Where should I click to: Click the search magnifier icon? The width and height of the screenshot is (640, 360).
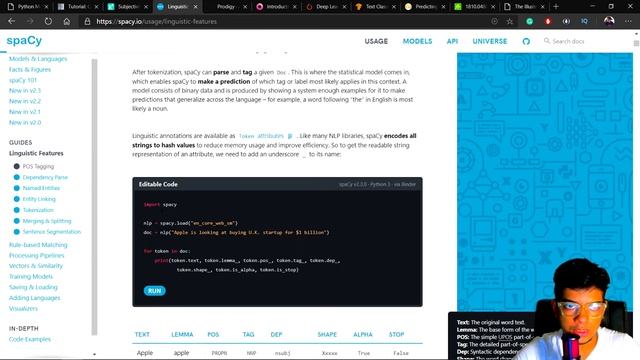click(x=547, y=41)
